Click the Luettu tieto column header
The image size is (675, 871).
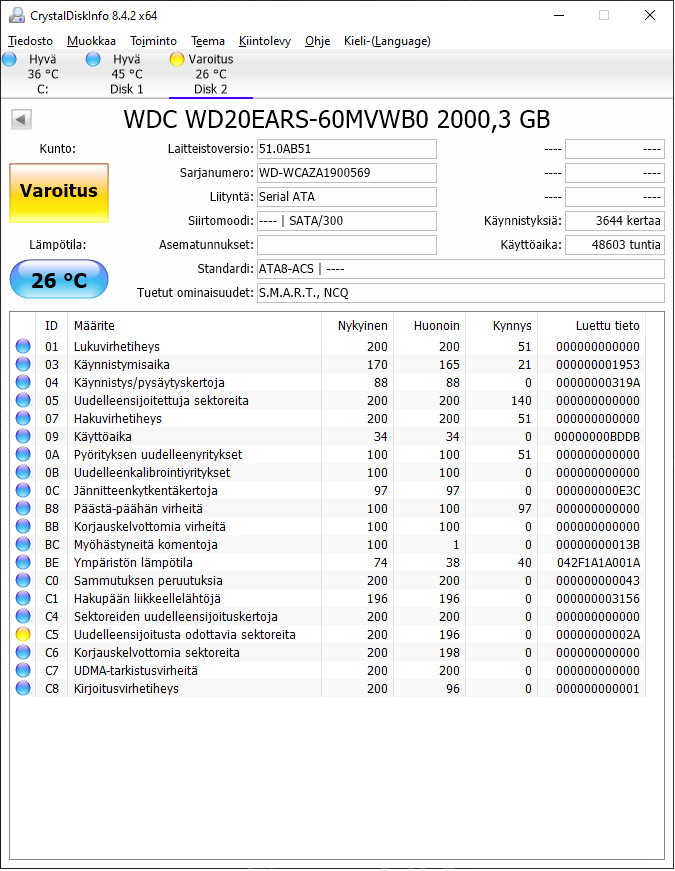(x=592, y=326)
